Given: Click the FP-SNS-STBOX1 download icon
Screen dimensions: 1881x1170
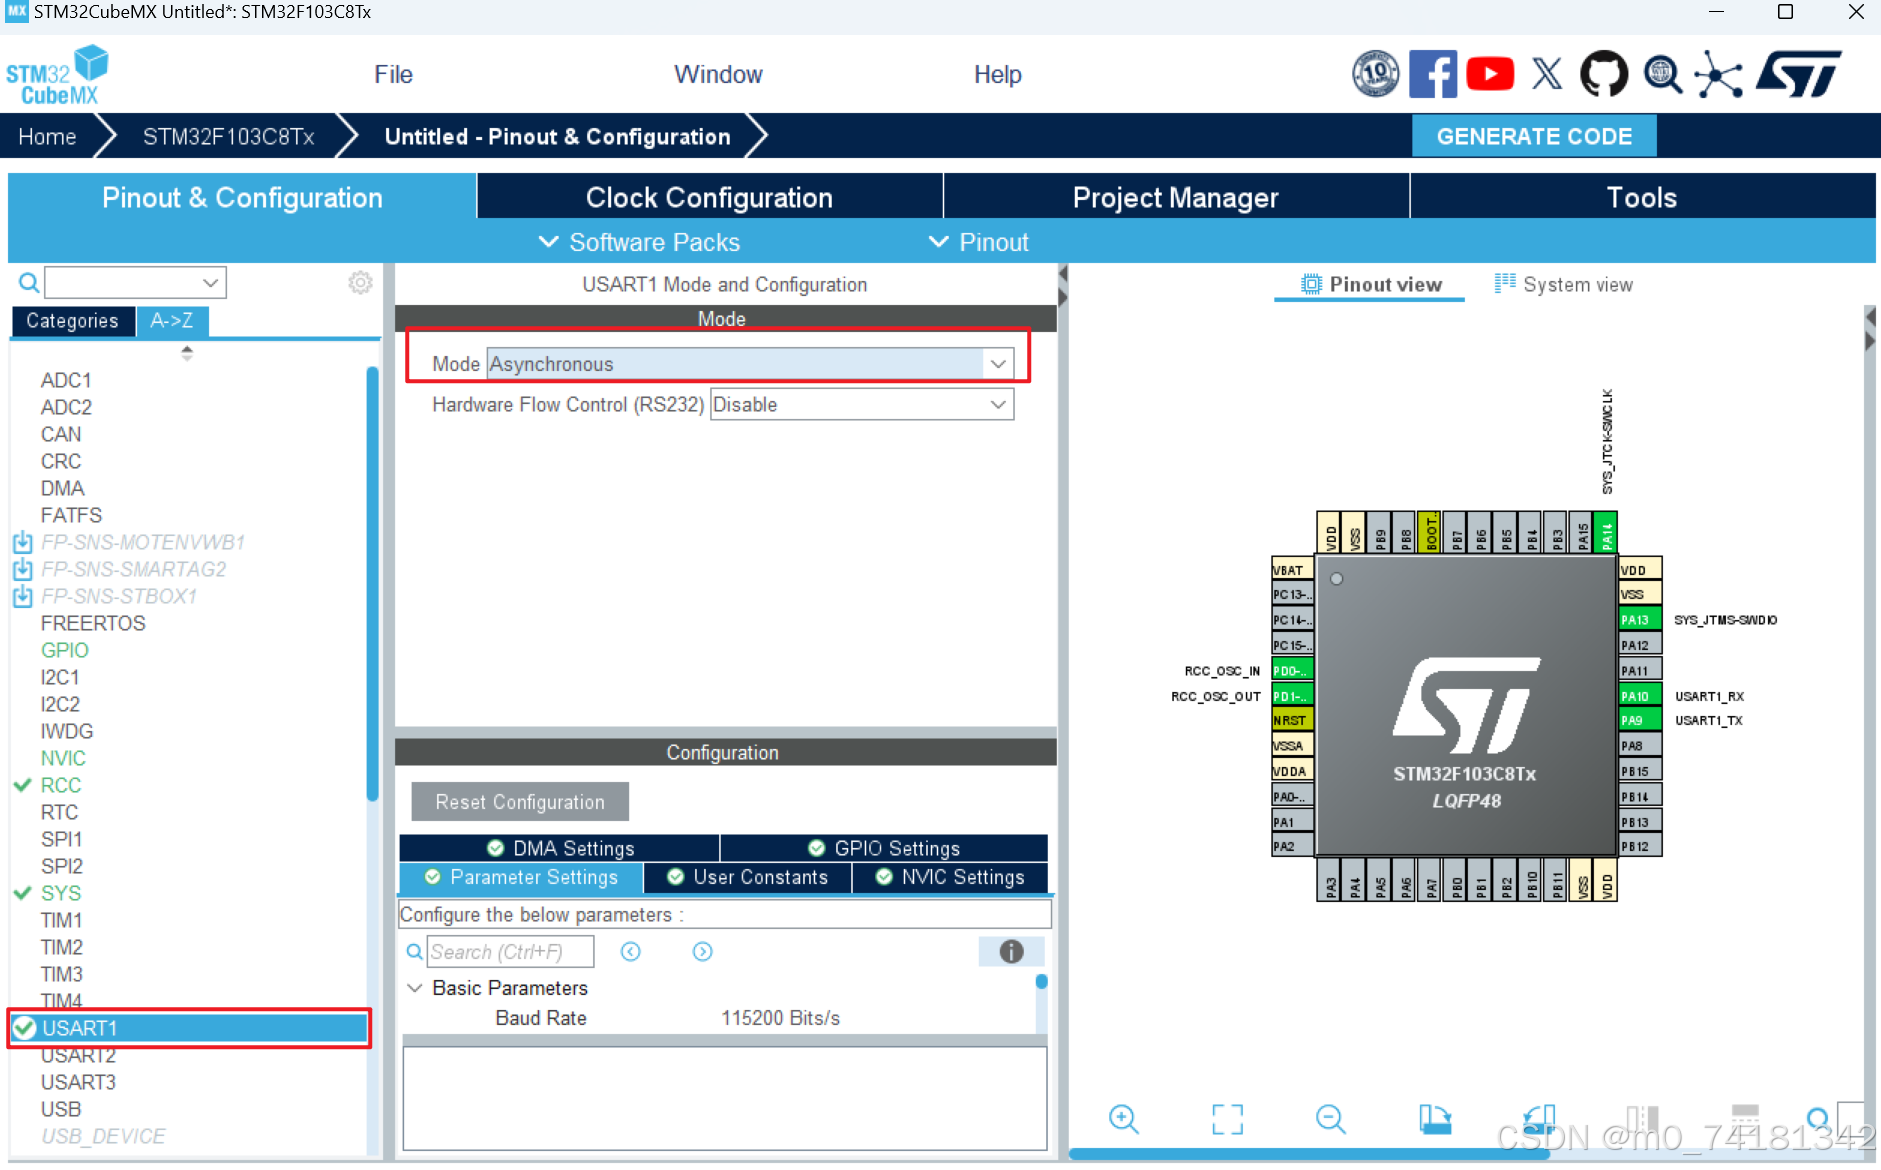Looking at the screenshot, I should (x=23, y=596).
